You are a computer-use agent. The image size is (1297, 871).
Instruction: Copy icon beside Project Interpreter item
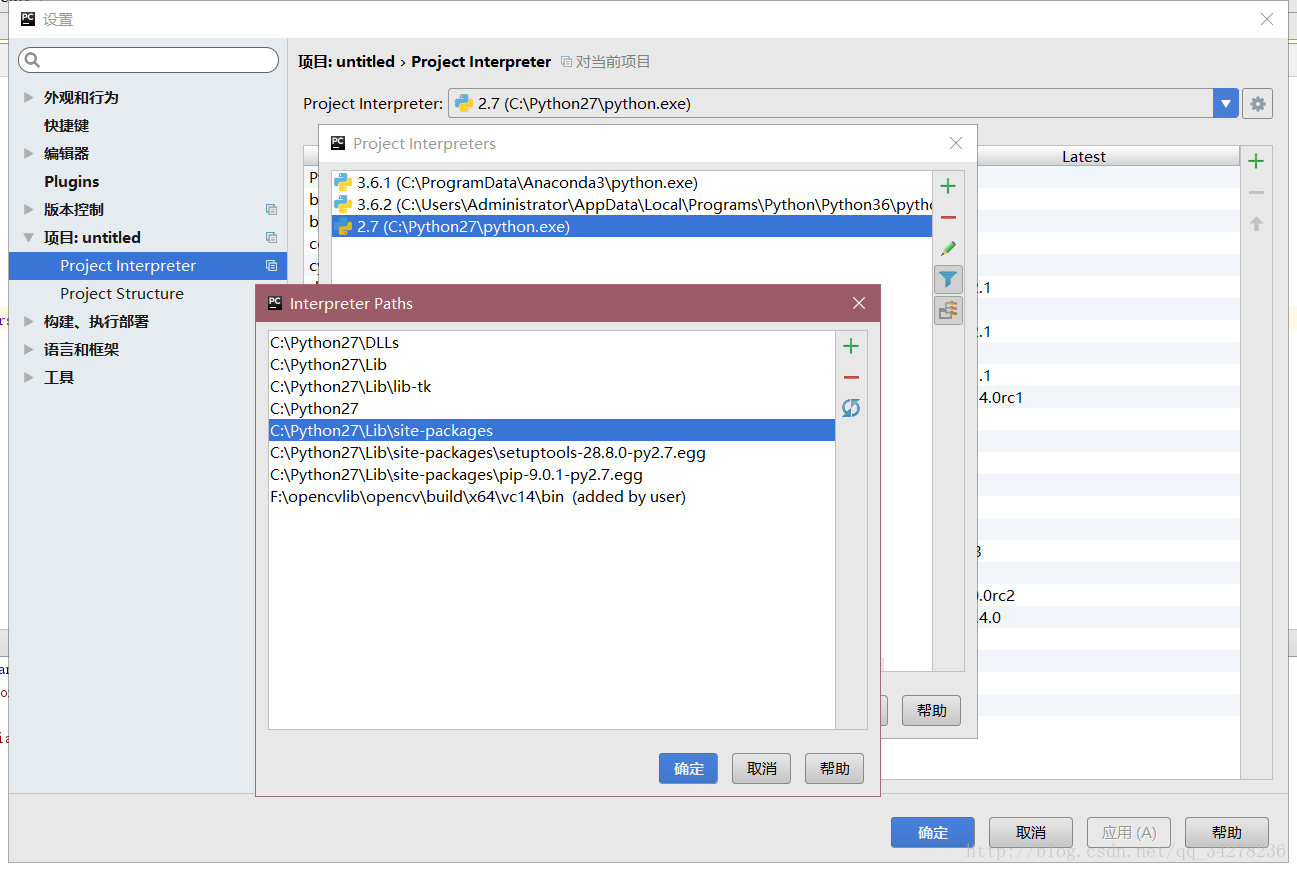point(271,265)
